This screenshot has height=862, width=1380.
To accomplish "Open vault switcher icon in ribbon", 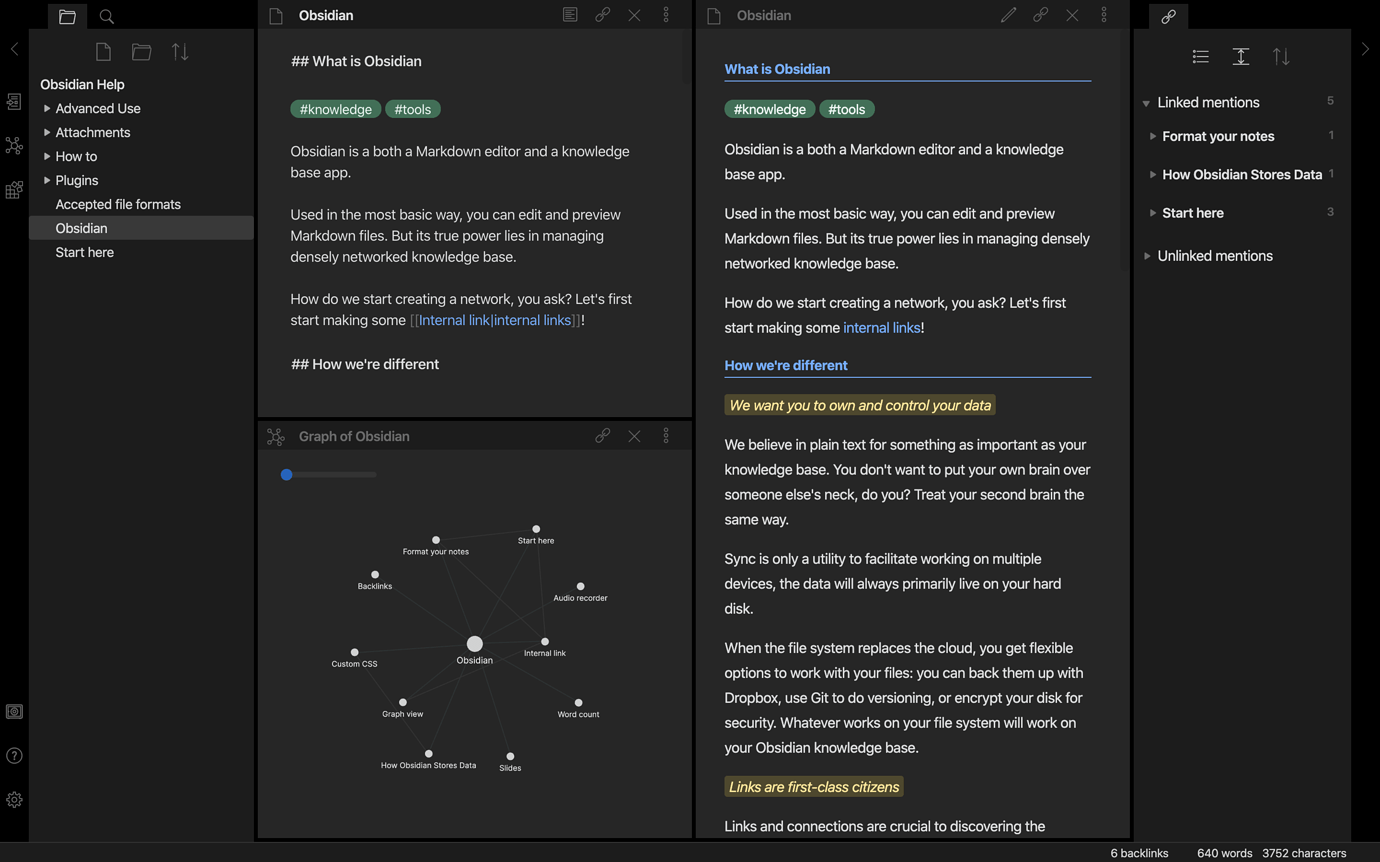I will point(14,712).
